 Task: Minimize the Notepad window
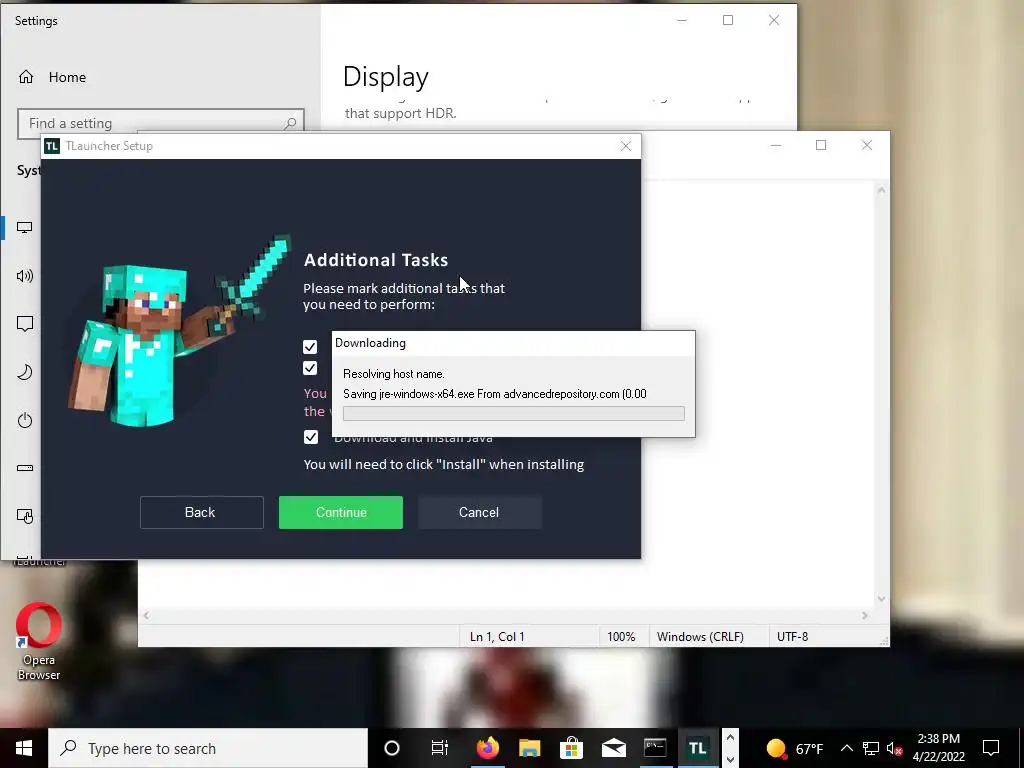(776, 145)
